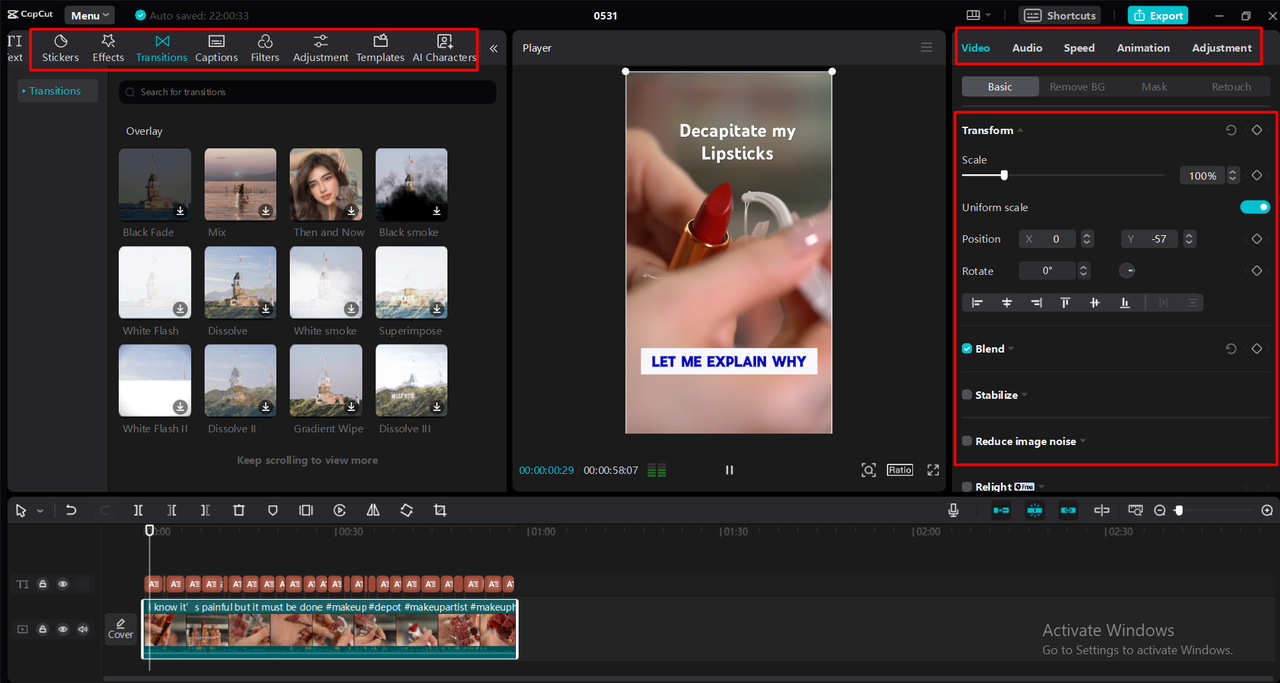Expand the Stabilize section arrow

1024,396
